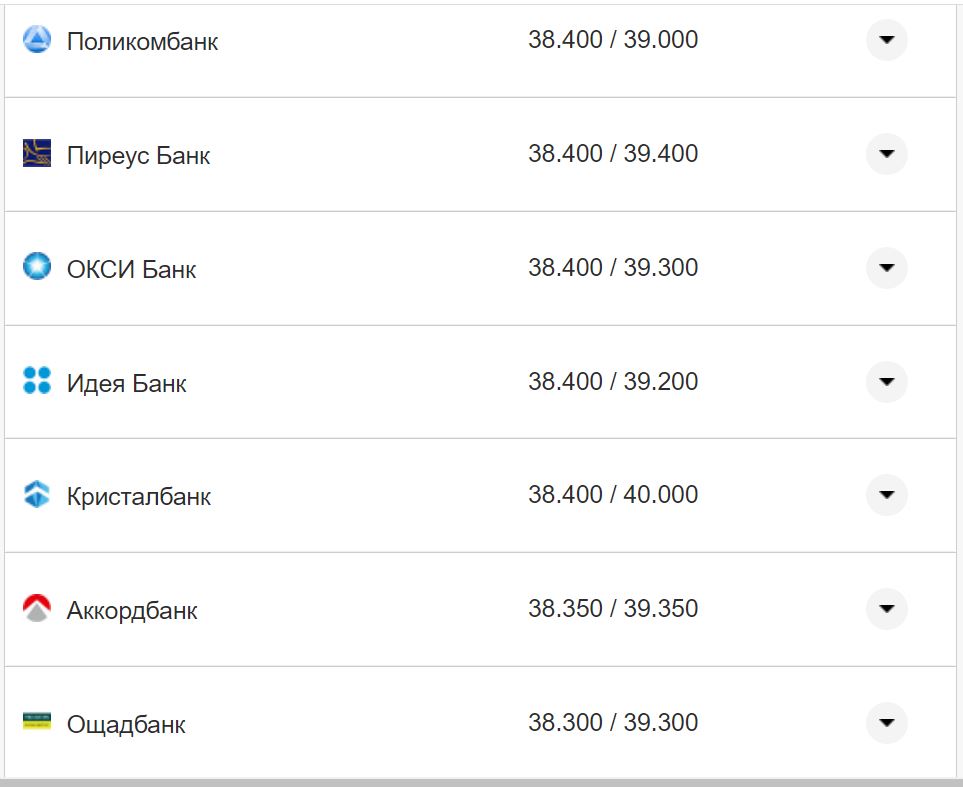This screenshot has height=787, width=963.
Task: Click the Ощадбанк logo icon
Action: click(x=37, y=722)
